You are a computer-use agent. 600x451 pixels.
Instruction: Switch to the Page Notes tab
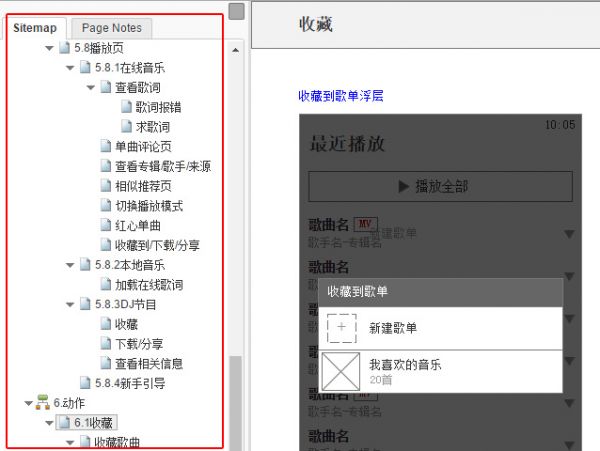point(112,28)
